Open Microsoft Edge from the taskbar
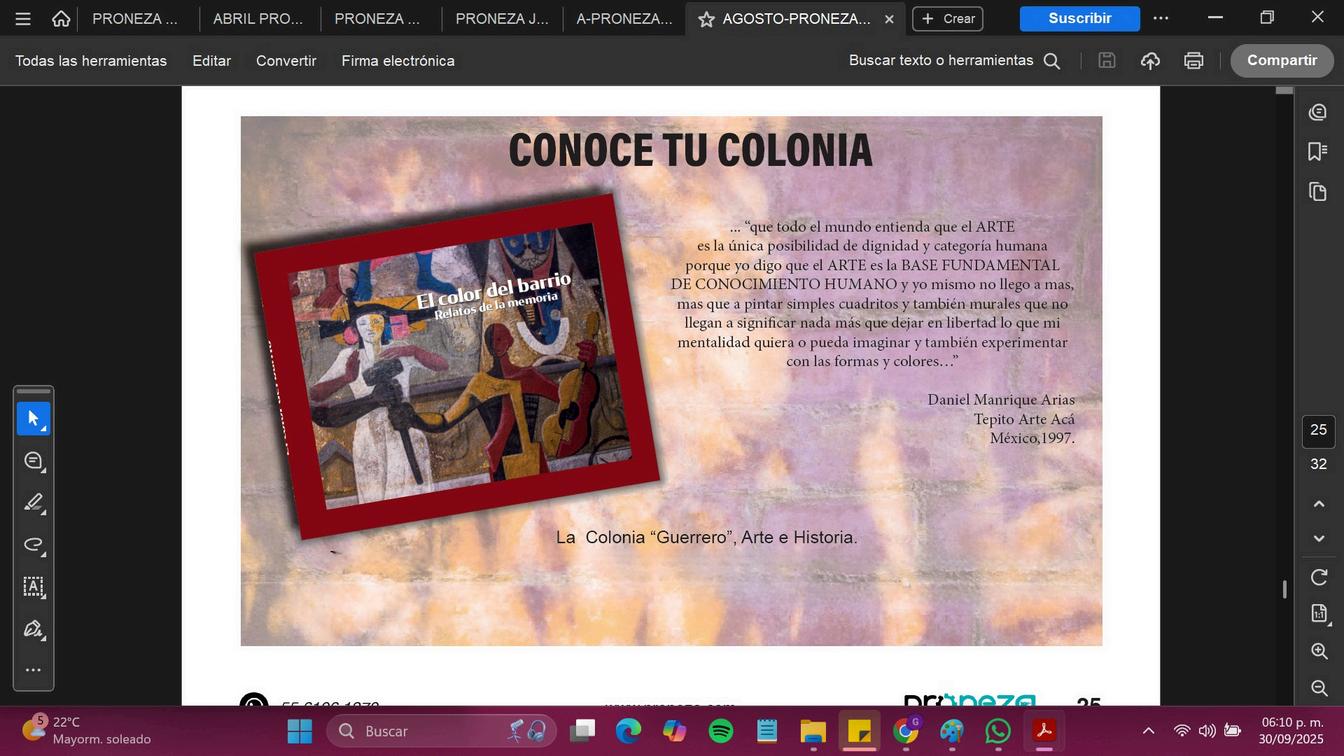 pyautogui.click(x=628, y=731)
